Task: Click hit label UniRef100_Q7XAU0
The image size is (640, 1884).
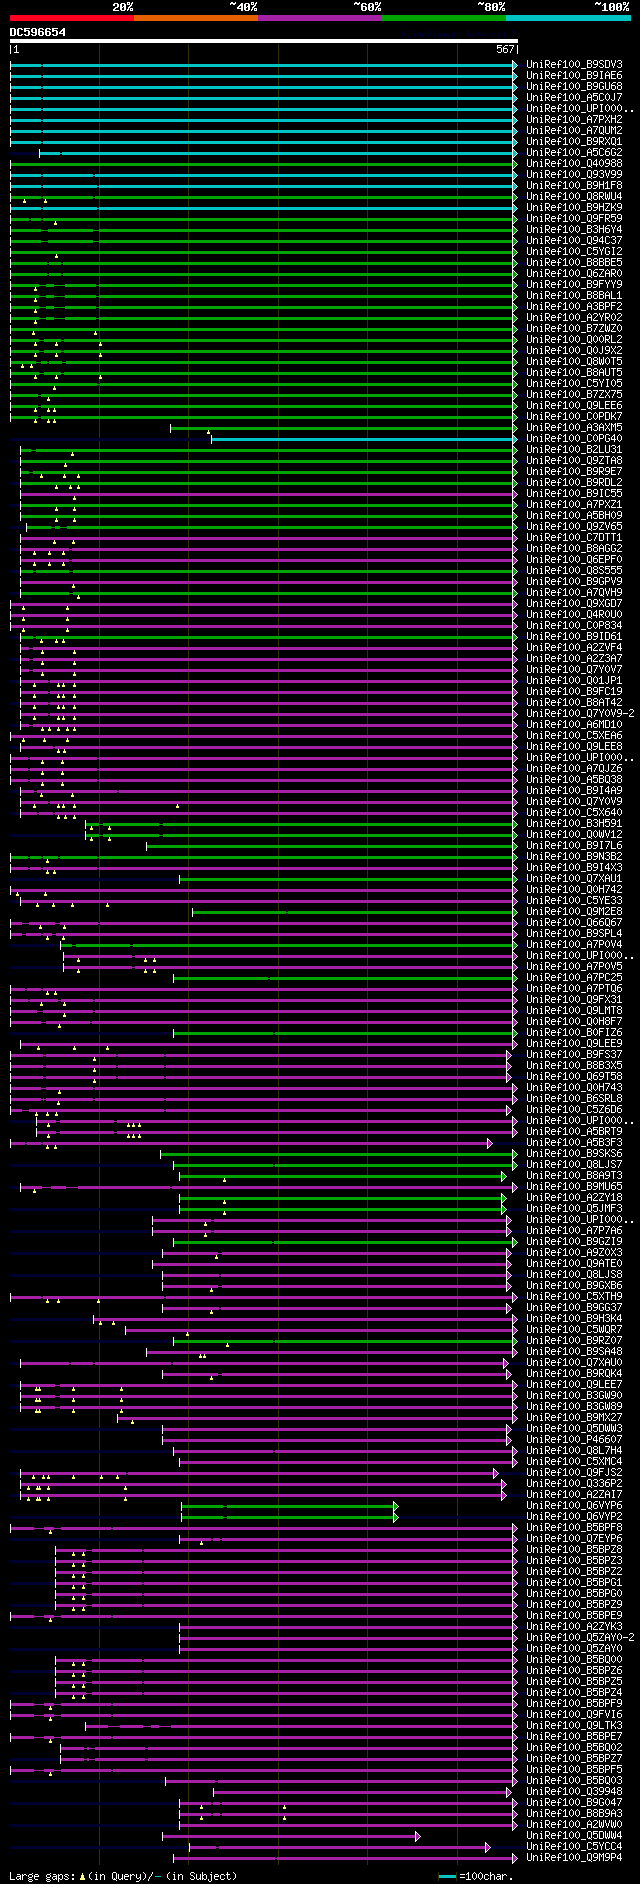Action: click(x=574, y=1363)
